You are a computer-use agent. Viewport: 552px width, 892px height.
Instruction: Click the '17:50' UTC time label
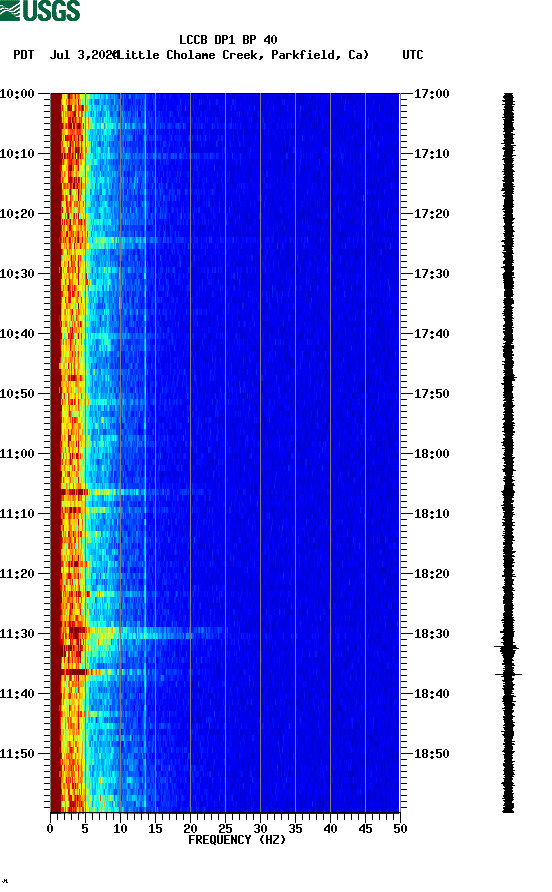coord(431,394)
